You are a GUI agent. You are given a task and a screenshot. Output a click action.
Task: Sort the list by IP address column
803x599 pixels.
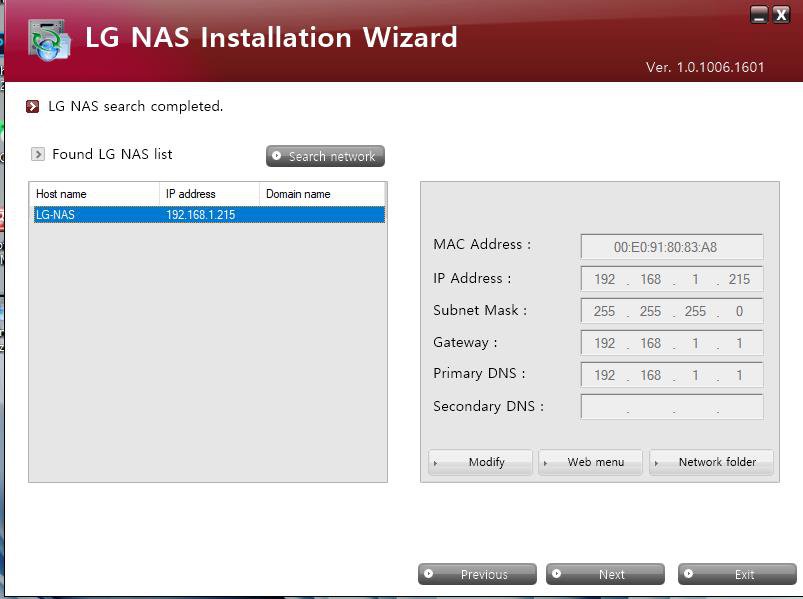(x=209, y=194)
